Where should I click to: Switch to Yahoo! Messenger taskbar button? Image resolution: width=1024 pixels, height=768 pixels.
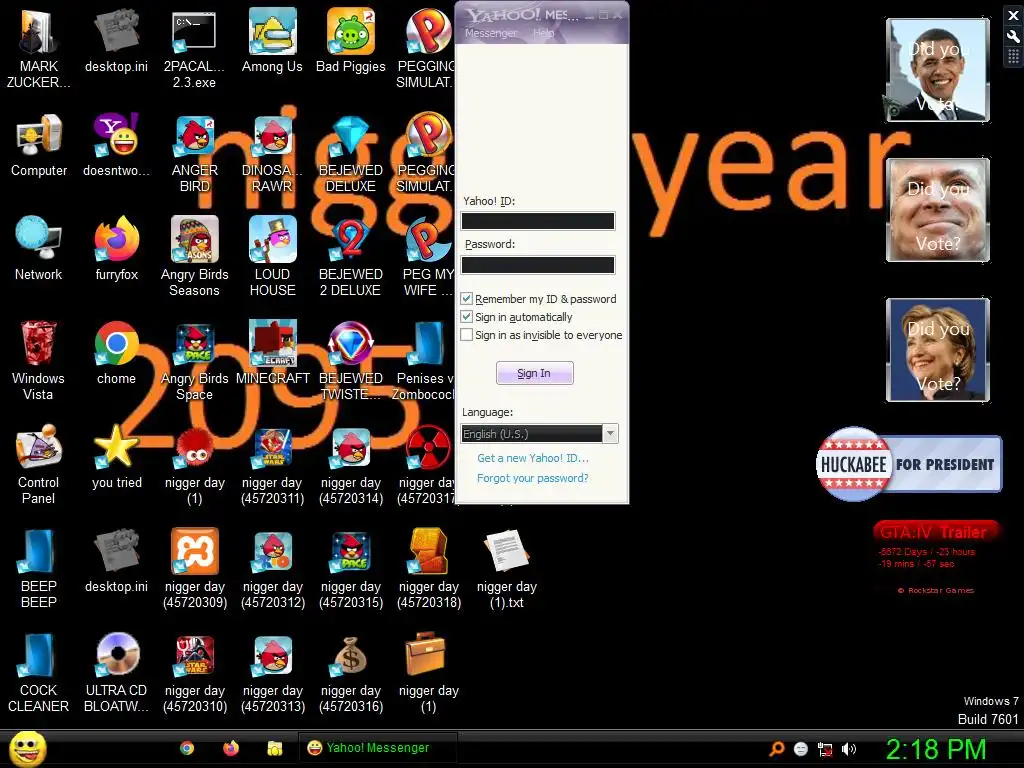(377, 748)
